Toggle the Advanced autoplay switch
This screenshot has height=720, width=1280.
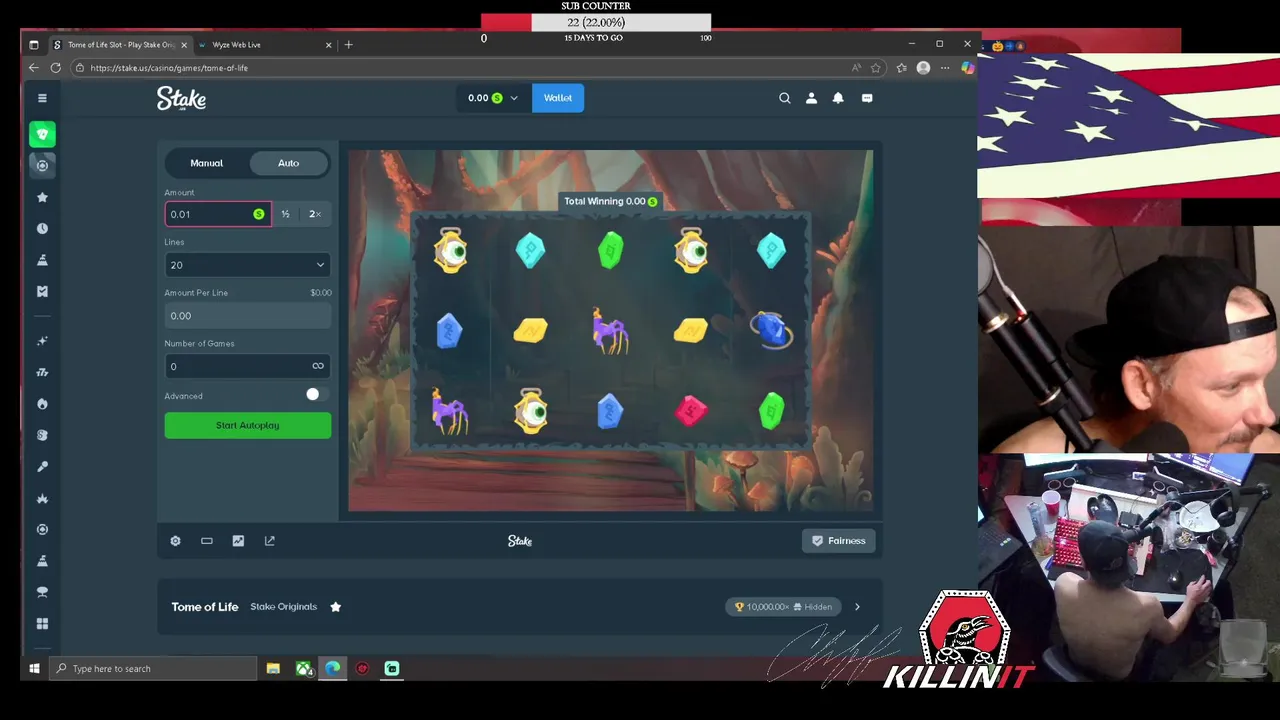(x=317, y=395)
